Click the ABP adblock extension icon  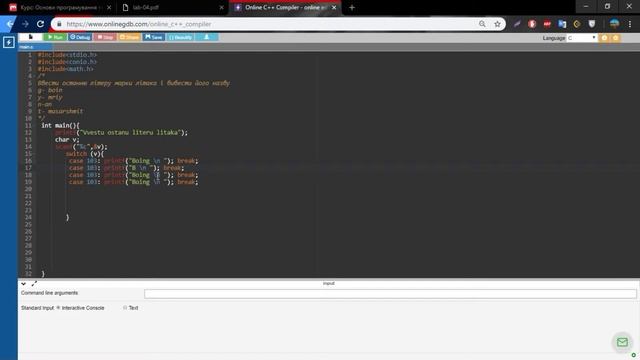coord(547,24)
